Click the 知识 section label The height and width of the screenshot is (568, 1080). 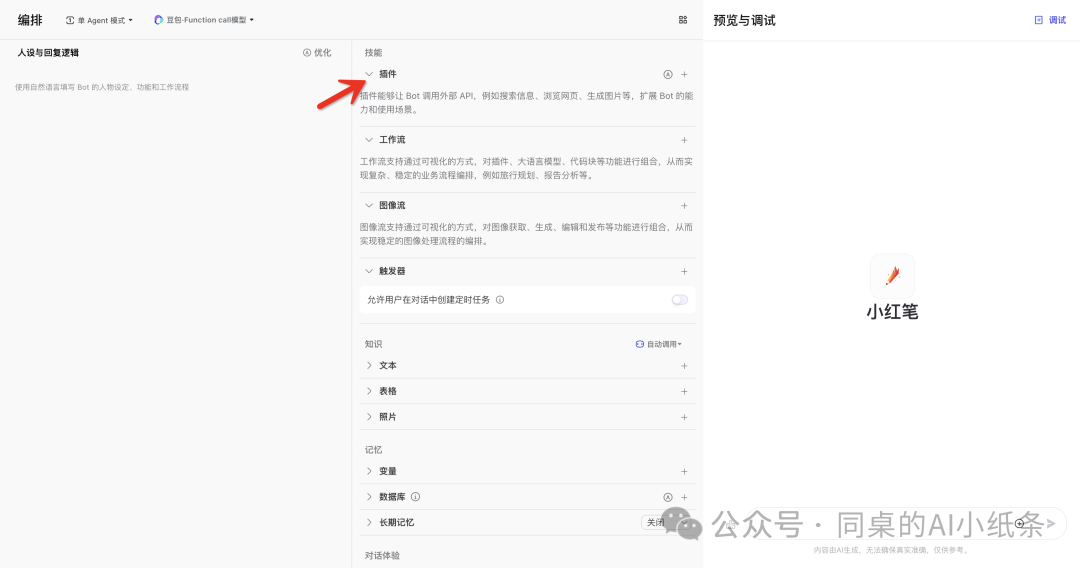point(373,344)
